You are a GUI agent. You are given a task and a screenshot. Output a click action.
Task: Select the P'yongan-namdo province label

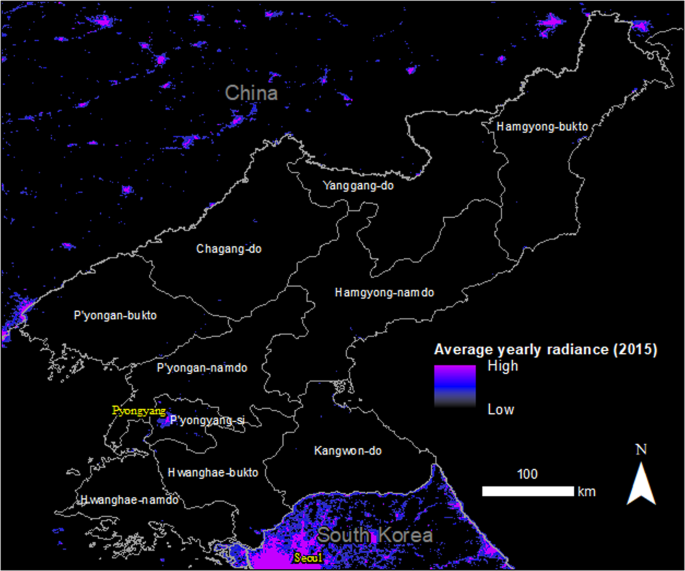point(202,368)
